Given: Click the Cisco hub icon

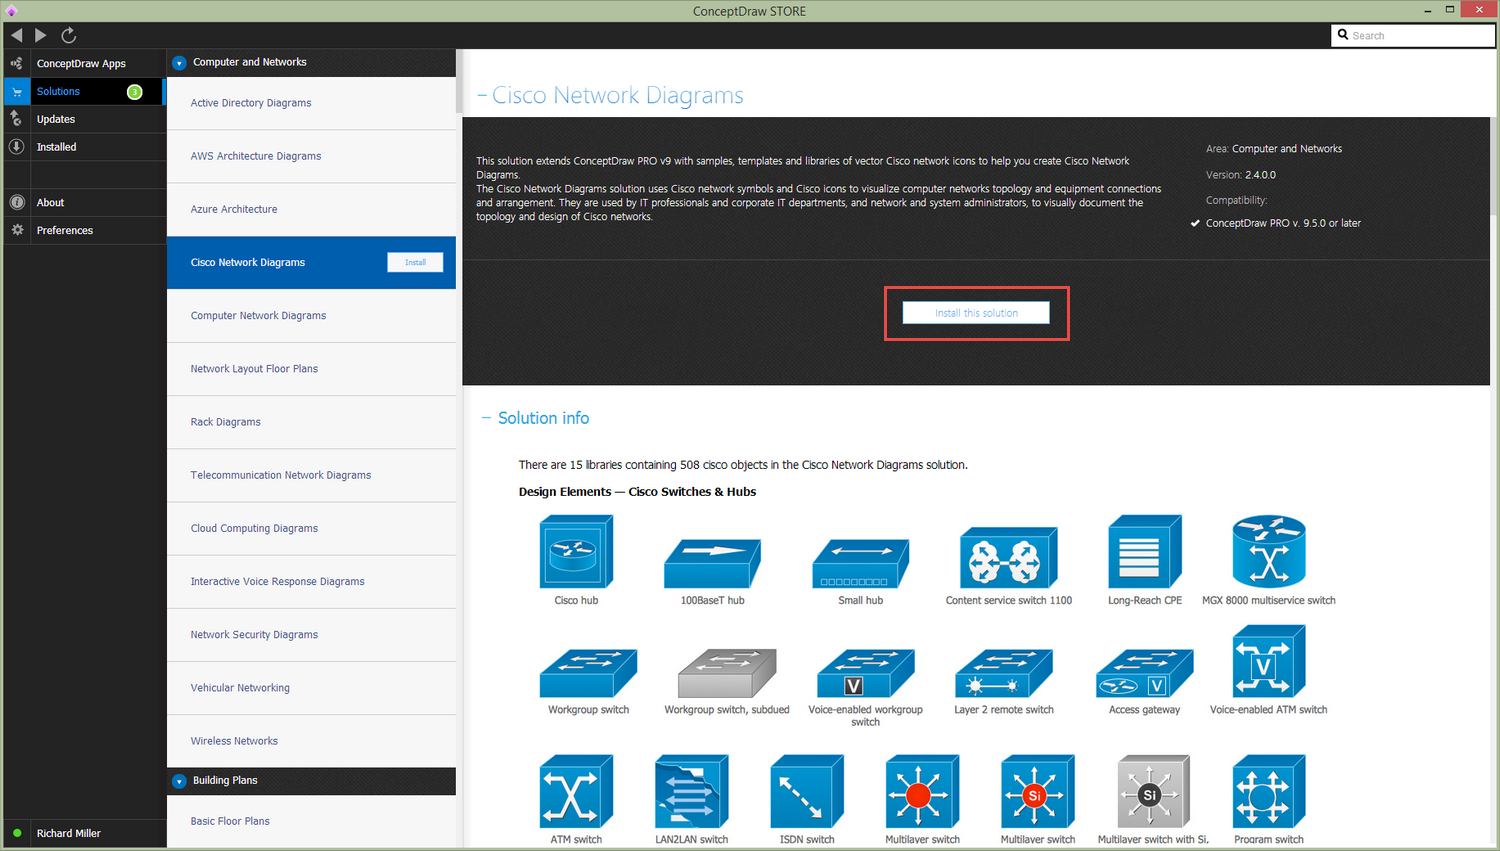Looking at the screenshot, I should (576, 551).
